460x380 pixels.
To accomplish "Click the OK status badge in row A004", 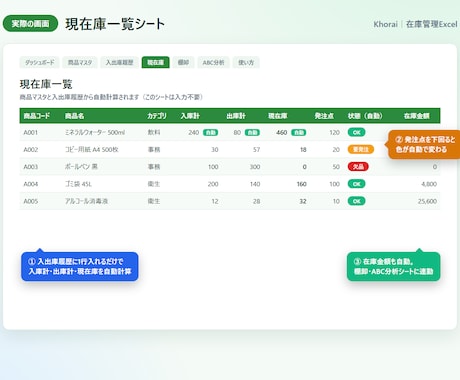I will [x=357, y=184].
